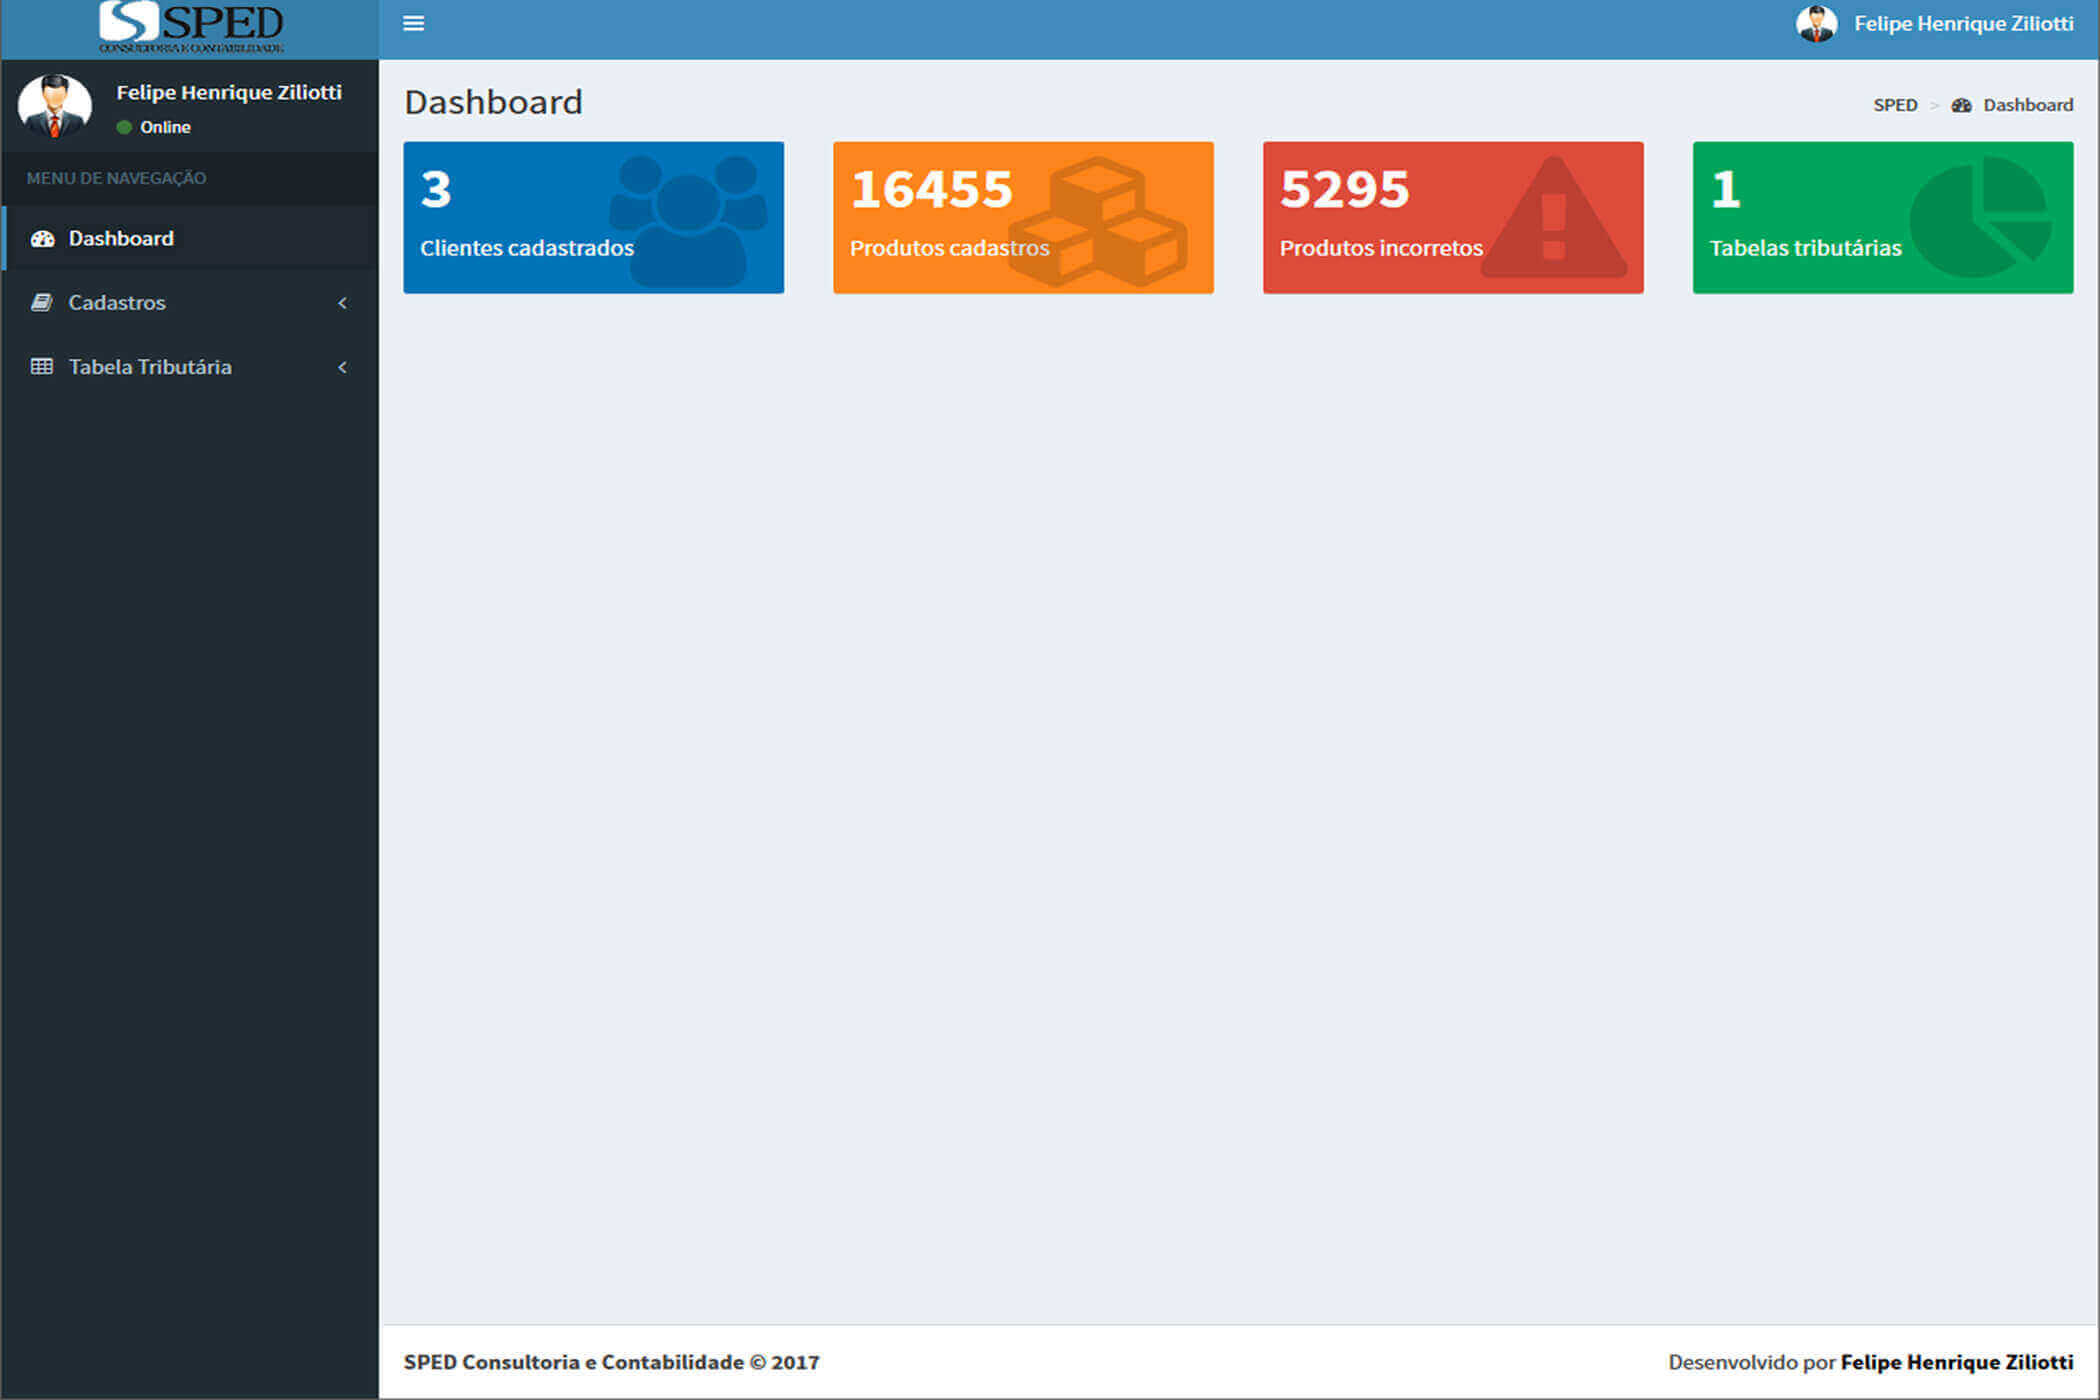Click Online status text in sidebar

coord(165,127)
